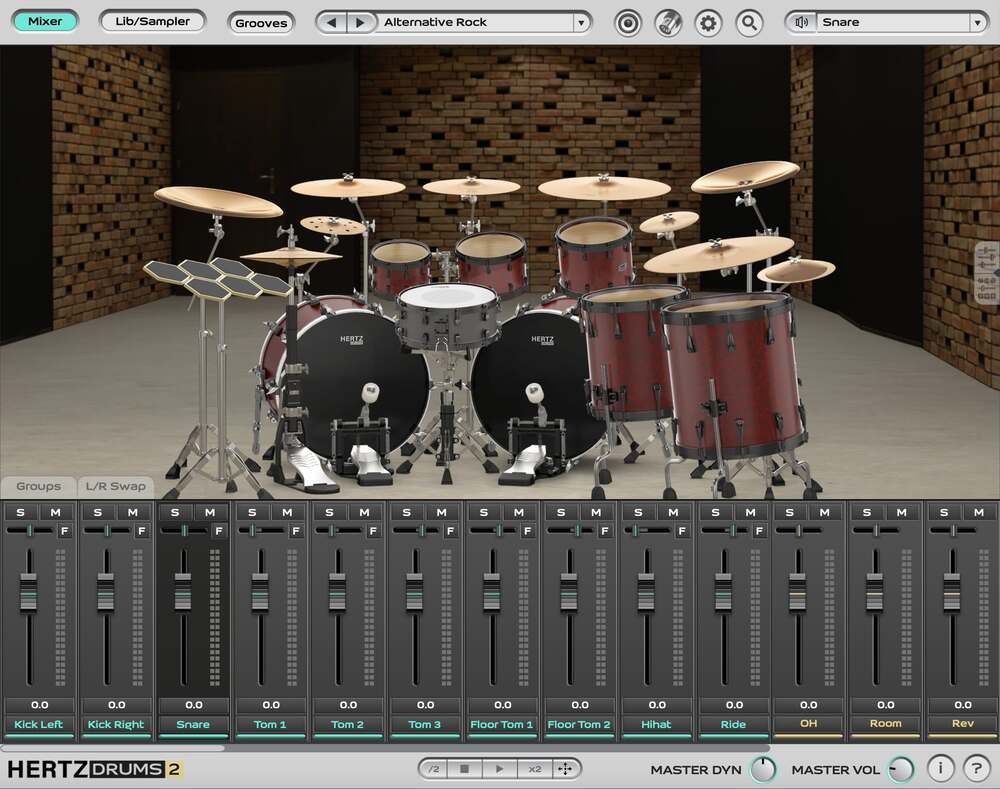Open the Groups panel

pyautogui.click(x=37, y=487)
